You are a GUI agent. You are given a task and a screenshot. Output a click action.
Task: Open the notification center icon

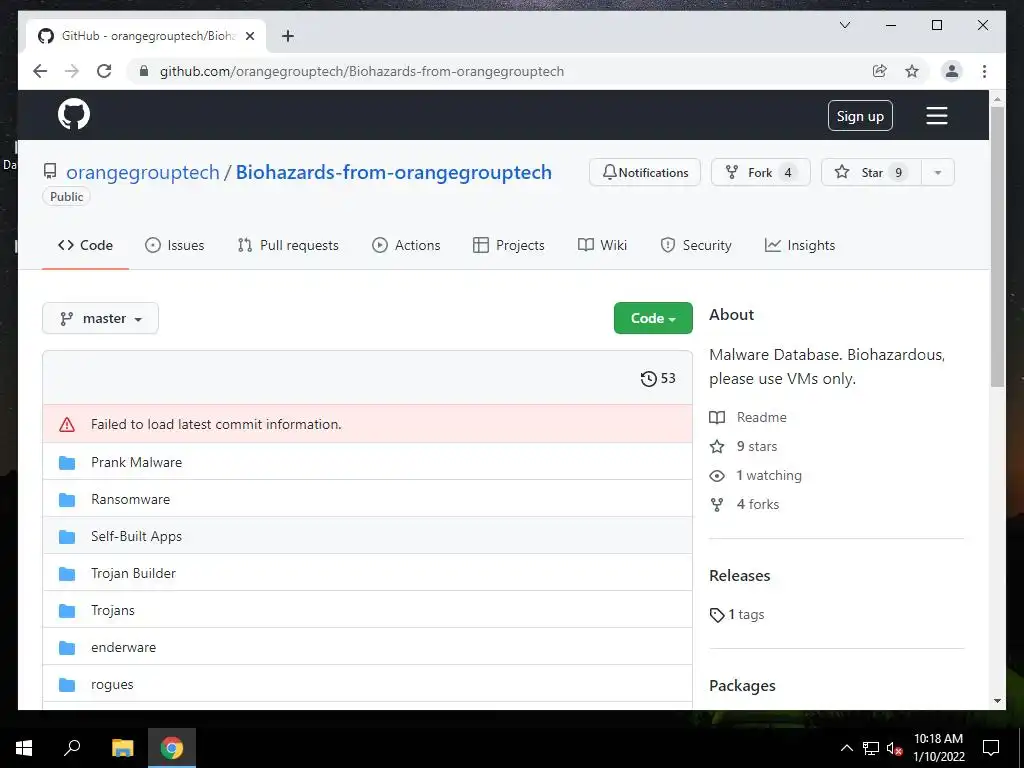(x=991, y=748)
